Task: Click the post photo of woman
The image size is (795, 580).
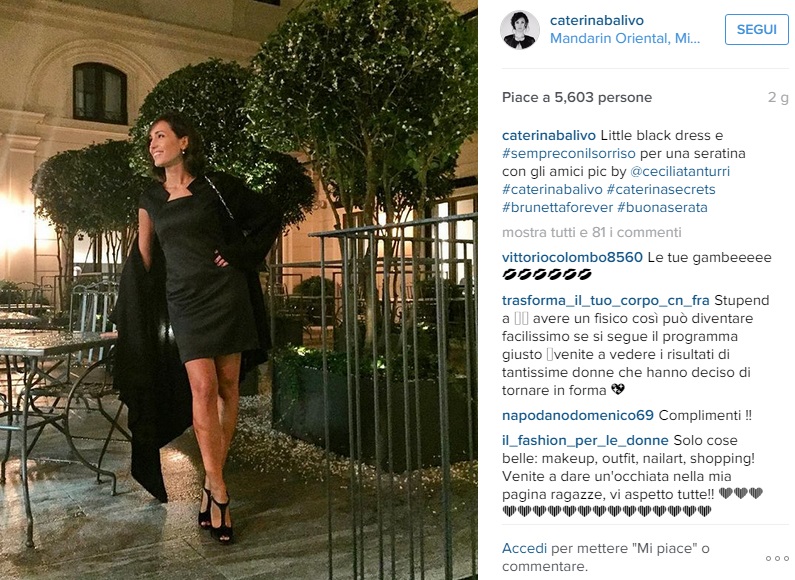Action: (x=239, y=290)
